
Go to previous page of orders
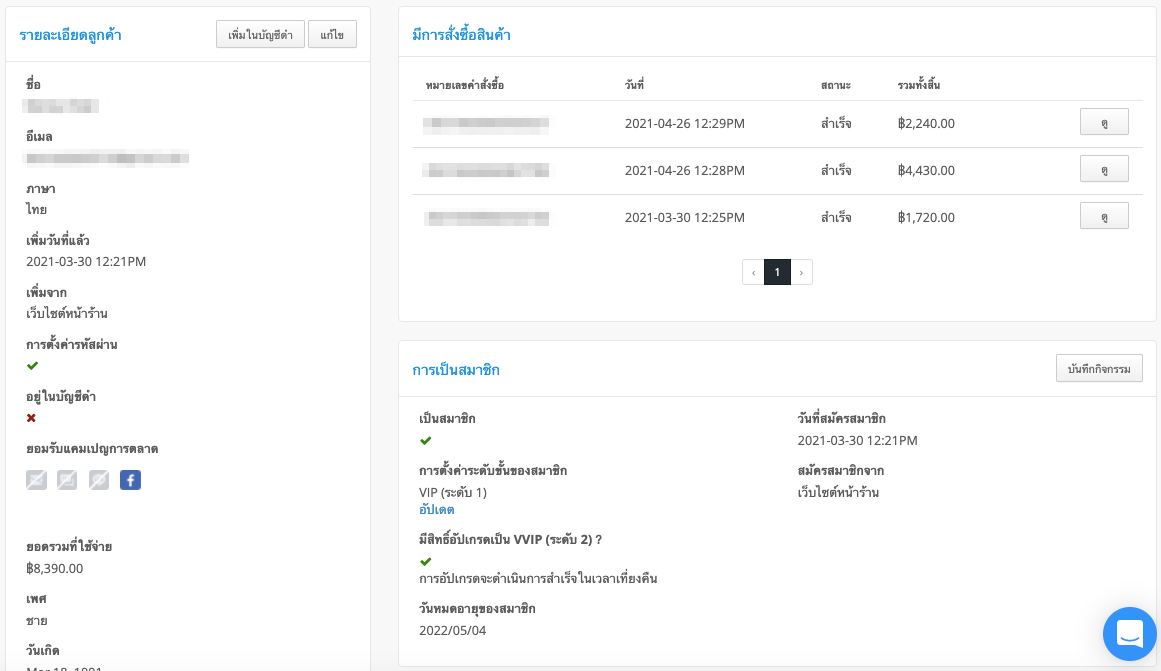753,272
